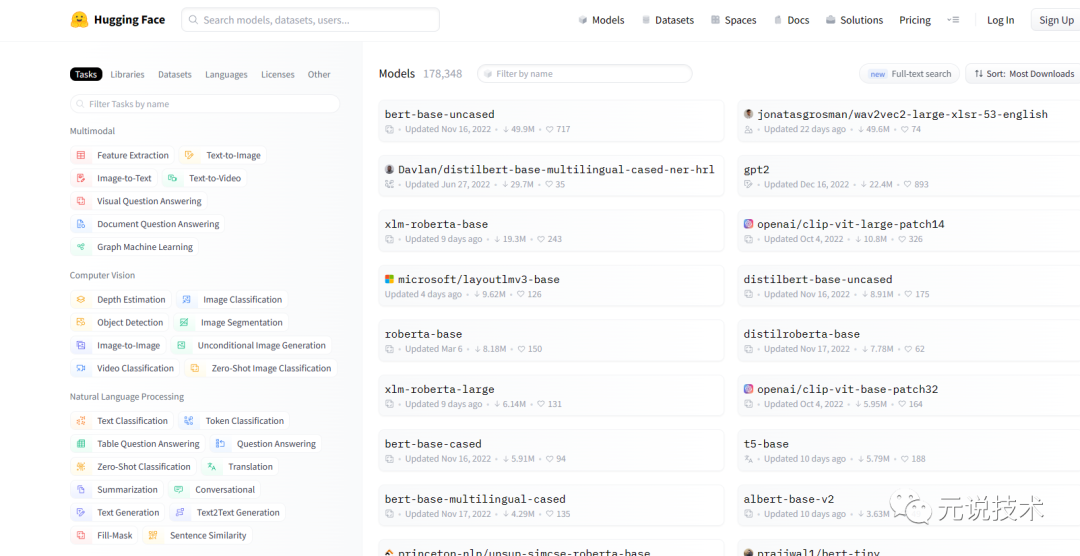
Task: Click the Text-to-Image task icon
Action: point(191,156)
